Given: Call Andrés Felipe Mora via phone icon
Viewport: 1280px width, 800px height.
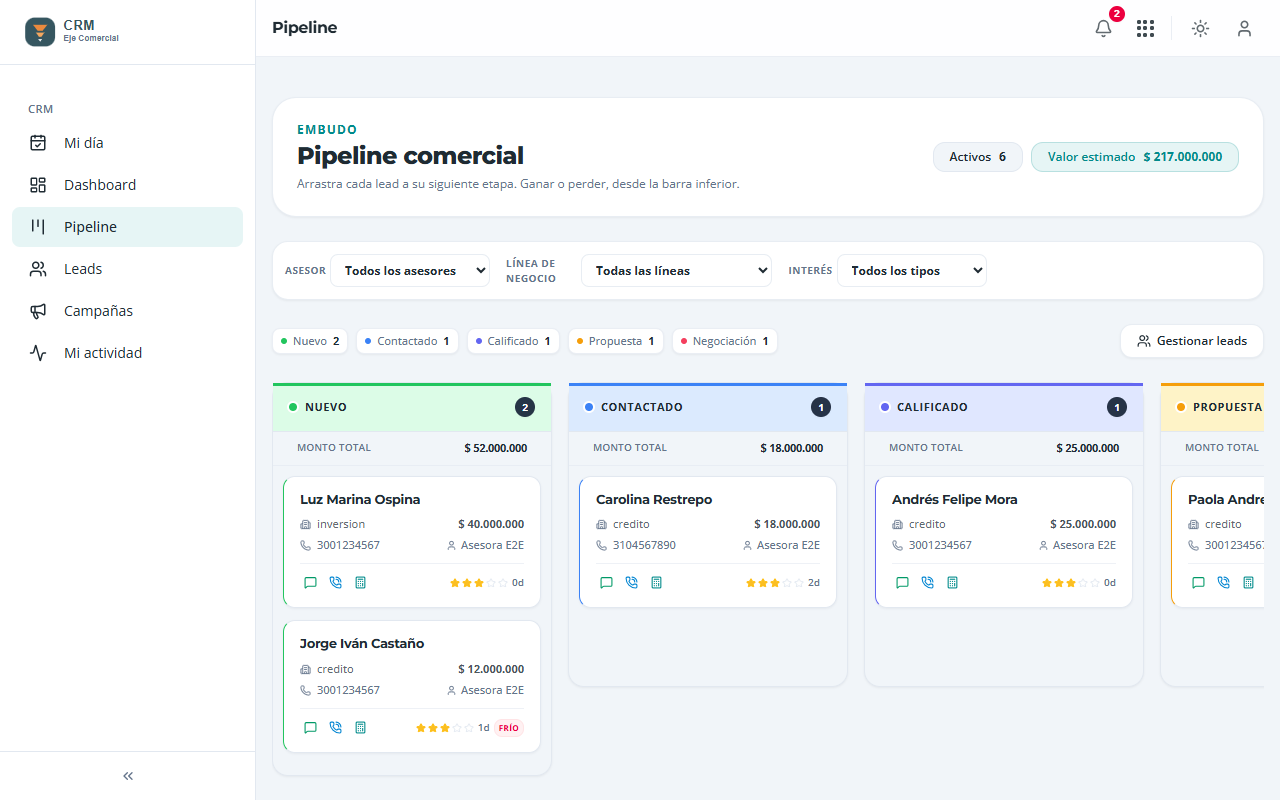Looking at the screenshot, I should click(927, 582).
